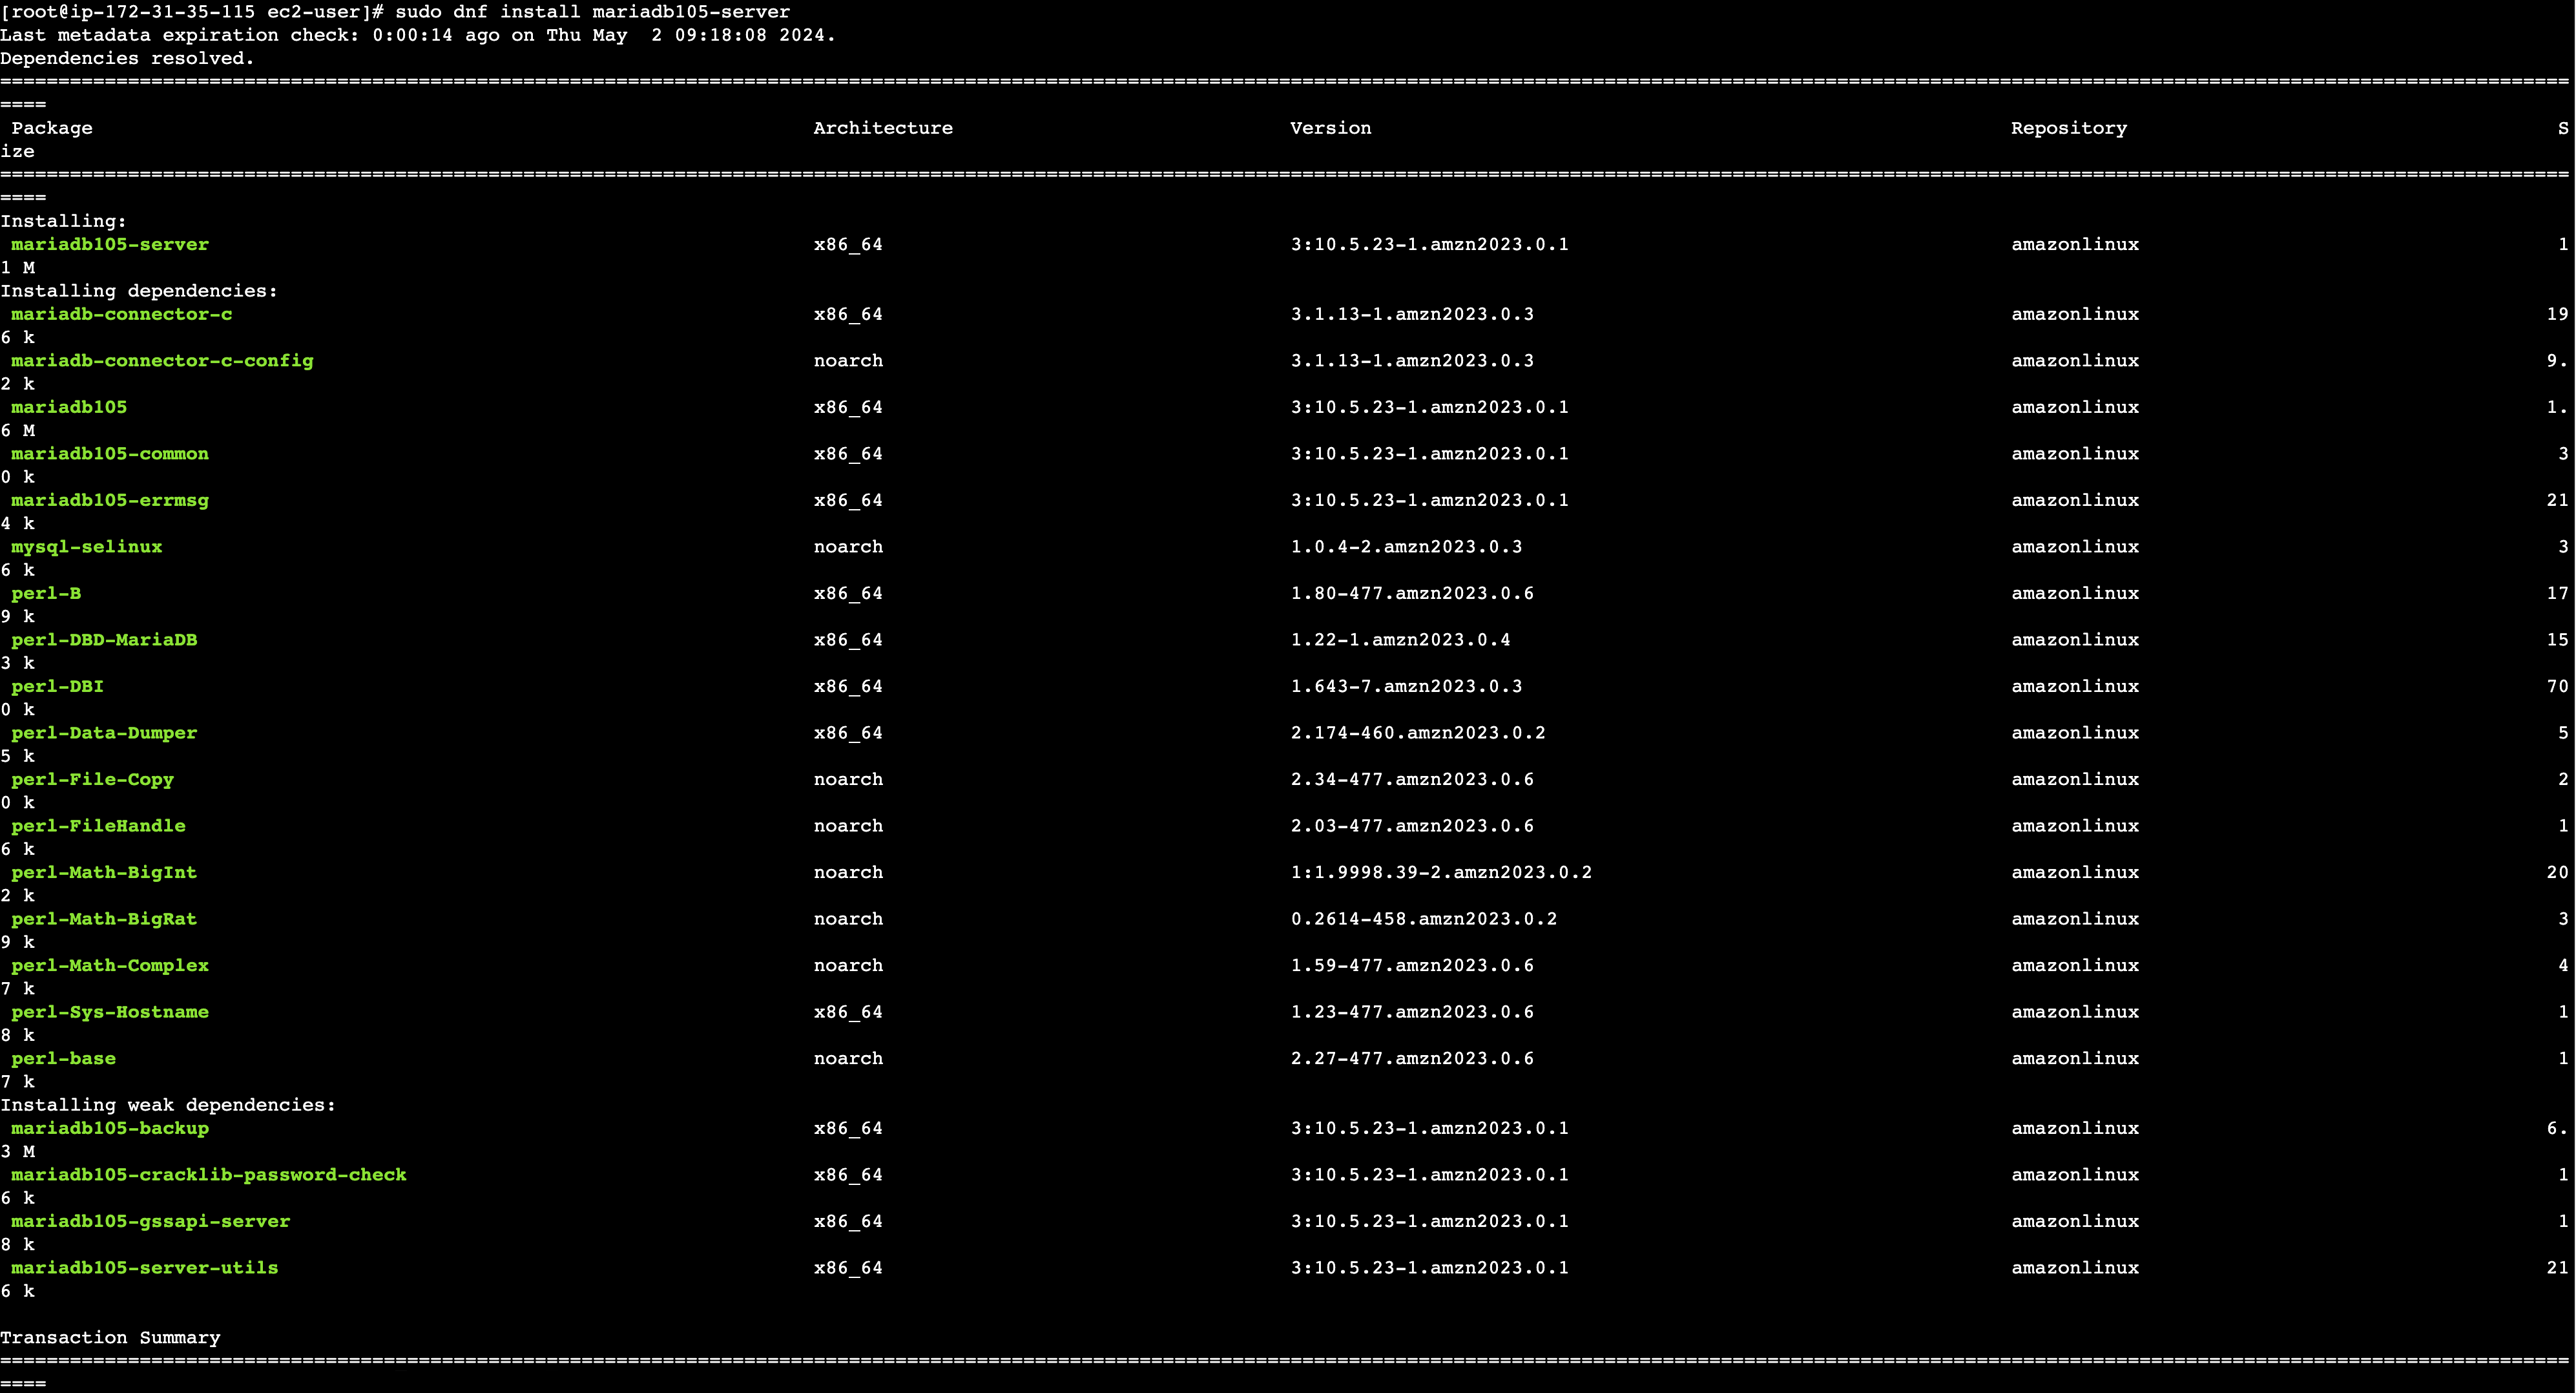Click the perl-Data-Dumper package name
This screenshot has height=1393, width=2576.
coord(104,733)
